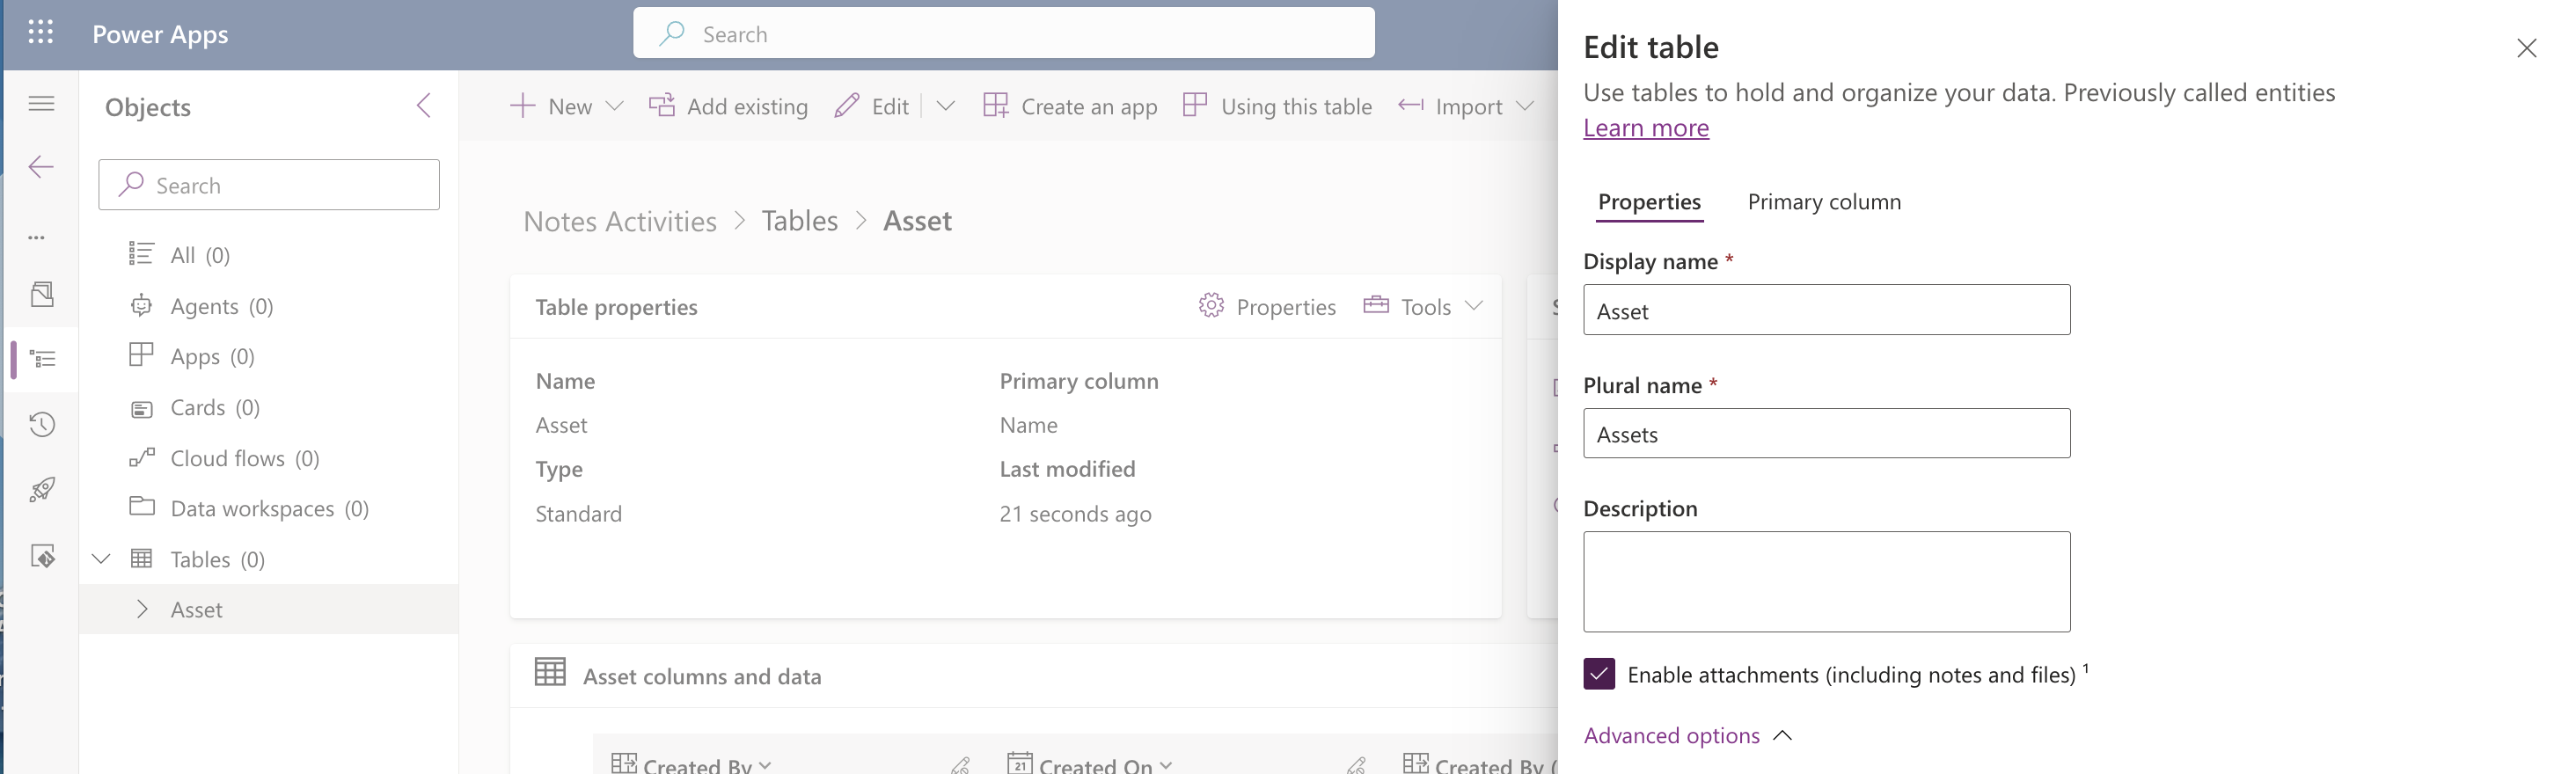Collapse Advanced options section
Screen dimensions: 2576x774
pos(1689,736)
